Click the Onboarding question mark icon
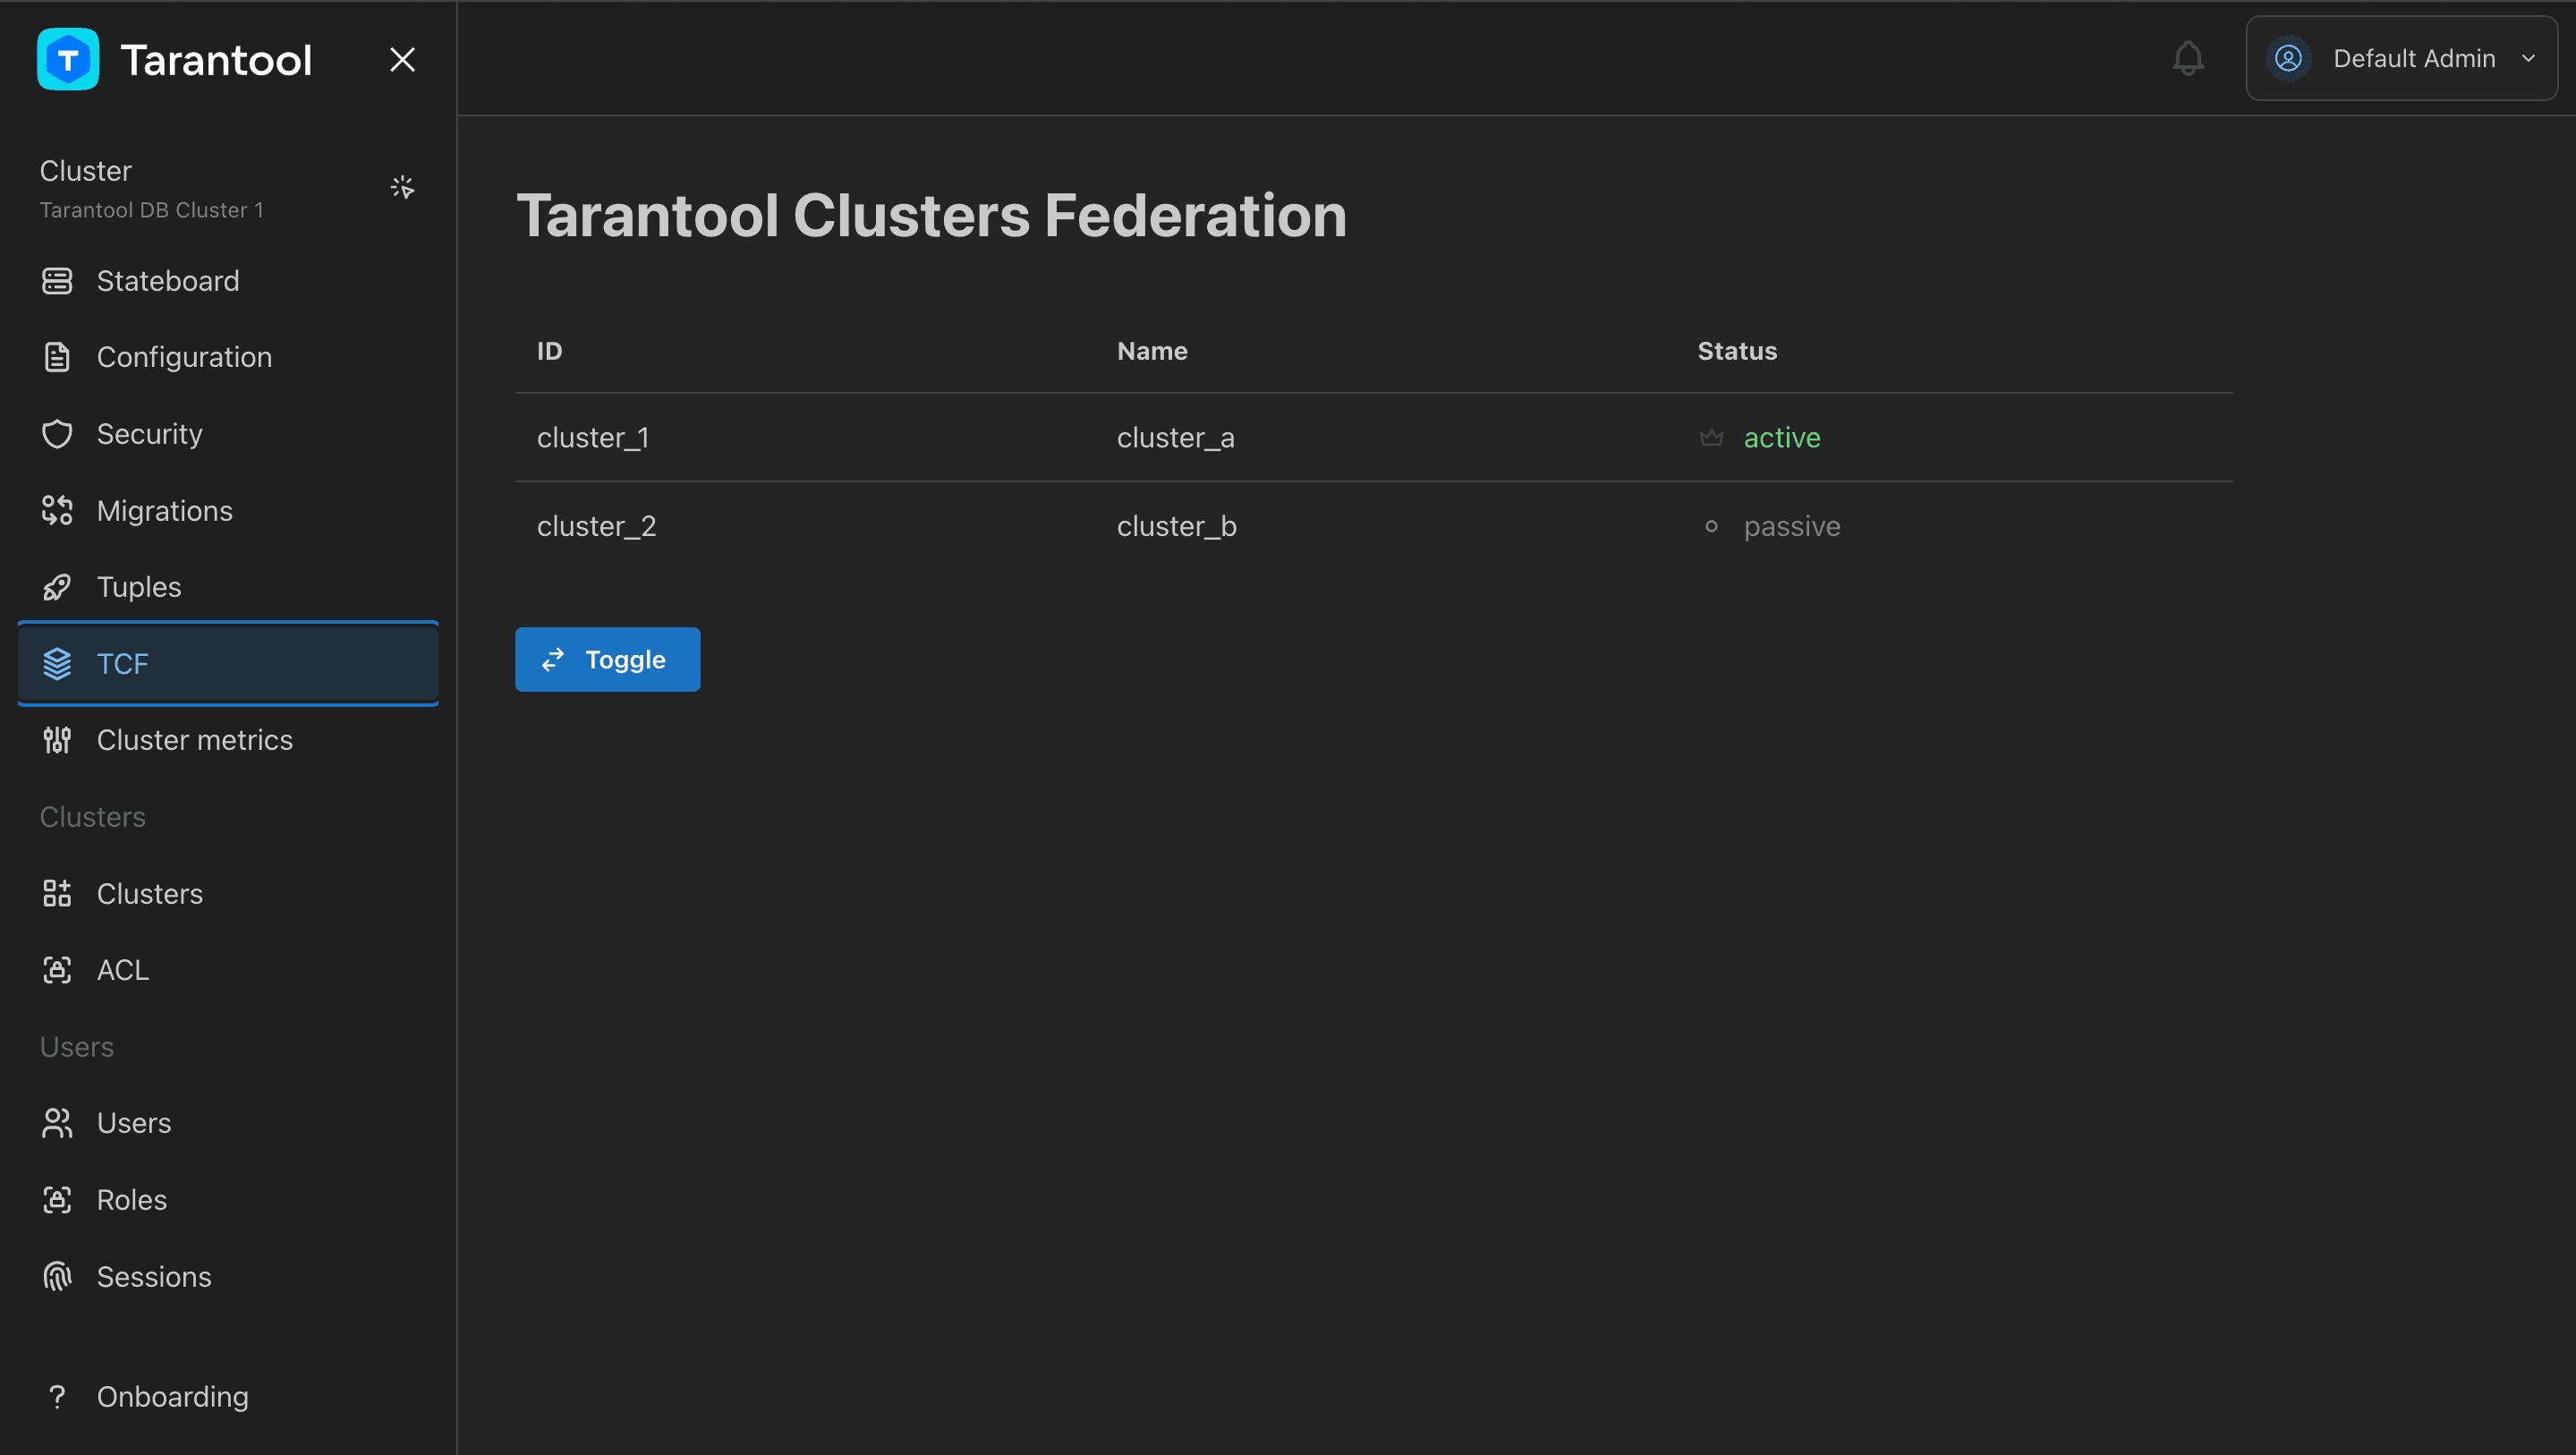 pos(57,1397)
